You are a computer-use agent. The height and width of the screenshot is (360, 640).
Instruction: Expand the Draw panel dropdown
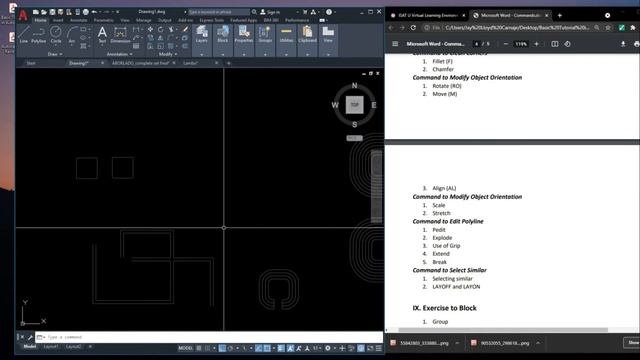click(55, 54)
